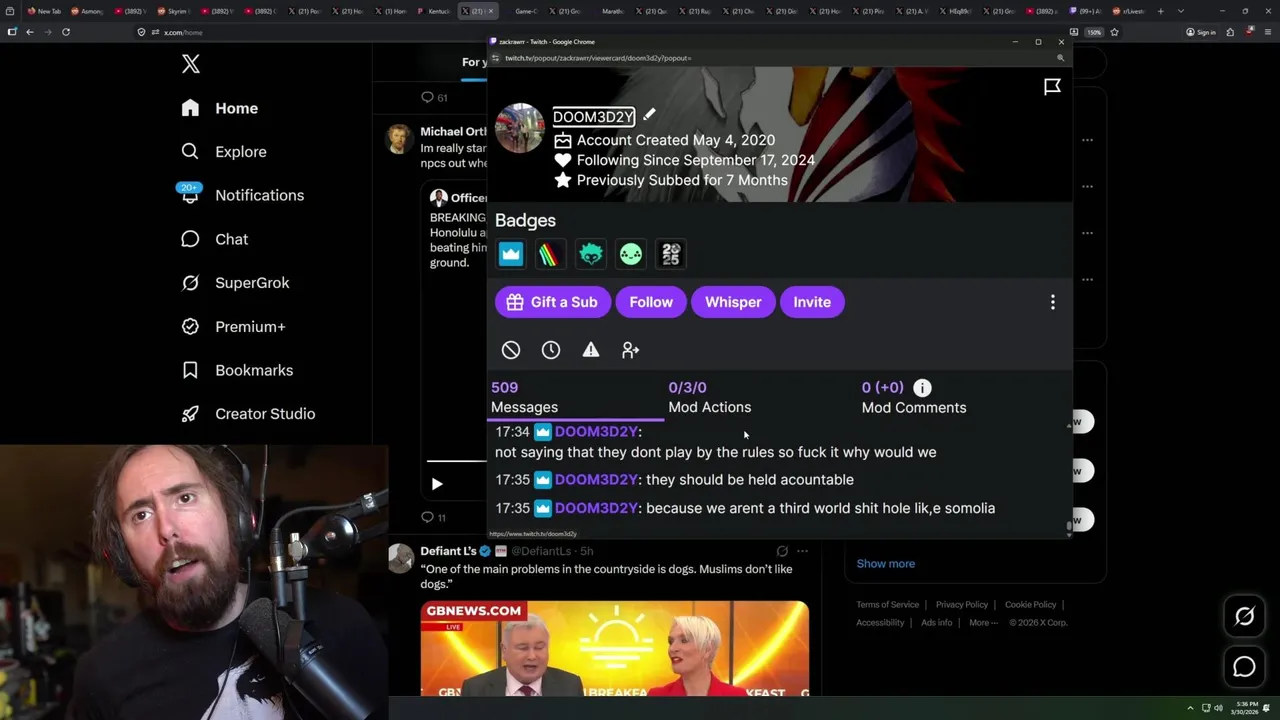The height and width of the screenshot is (720, 1280).
Task: Click the report flag icon on viewer card
Action: pos(1052,87)
